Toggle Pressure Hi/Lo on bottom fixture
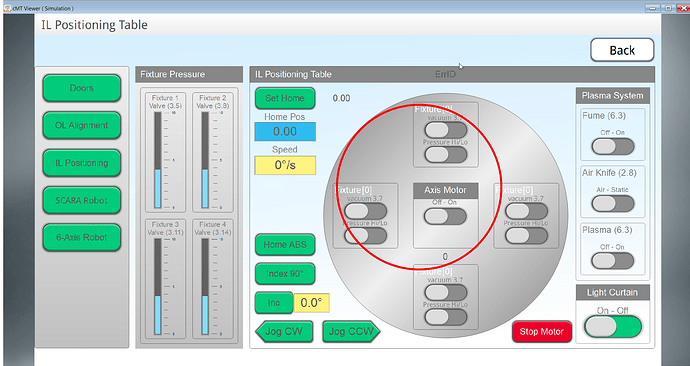This screenshot has height=366, width=690. click(445, 317)
